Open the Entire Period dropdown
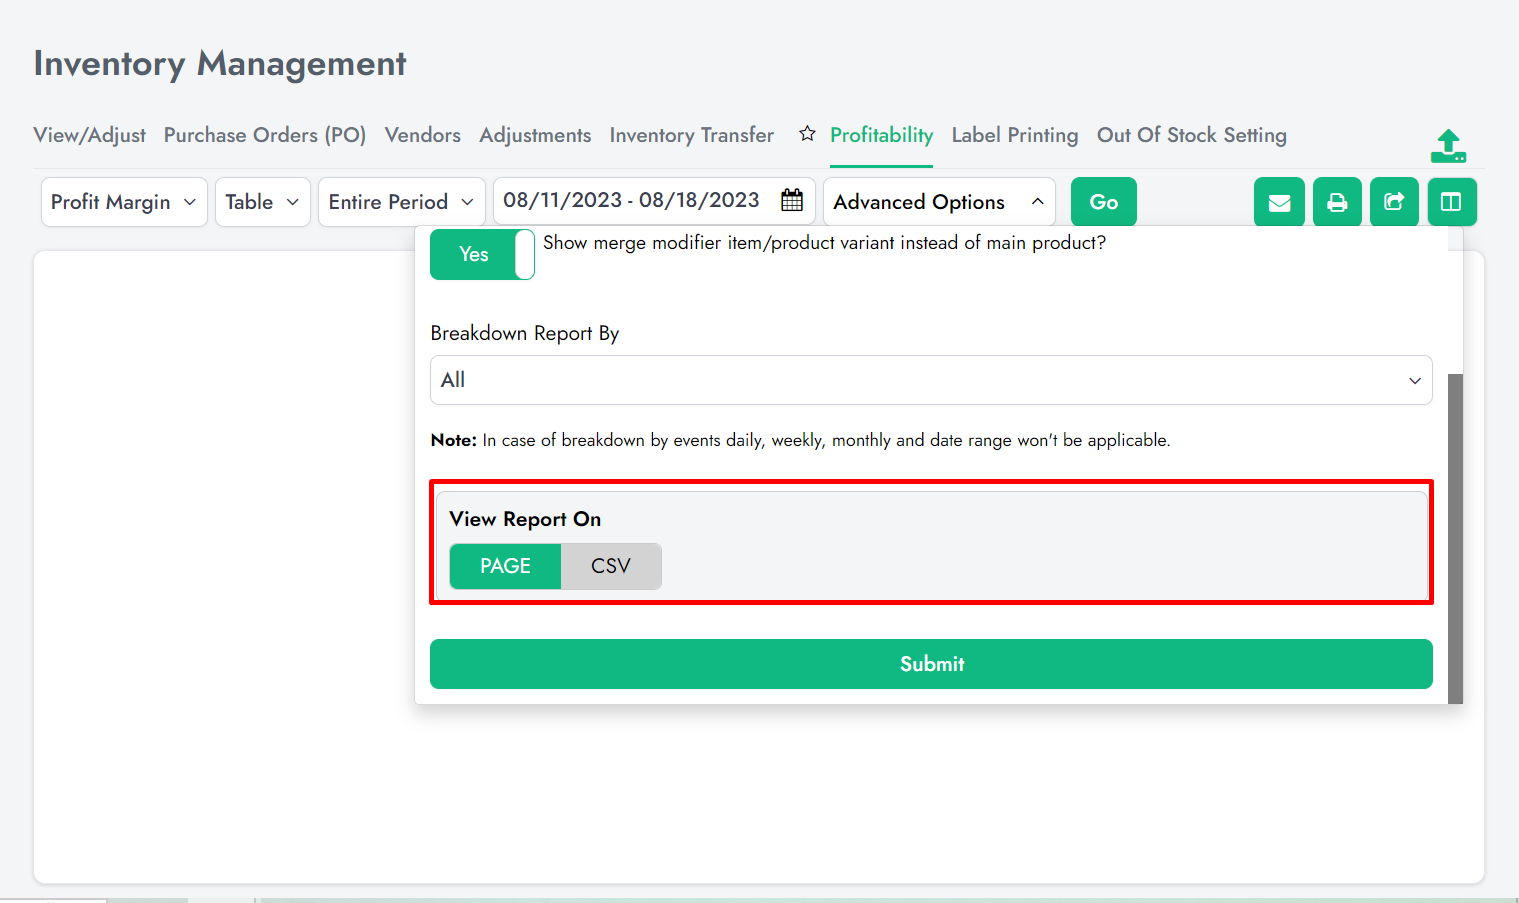Image resolution: width=1519 pixels, height=903 pixels. coord(401,202)
